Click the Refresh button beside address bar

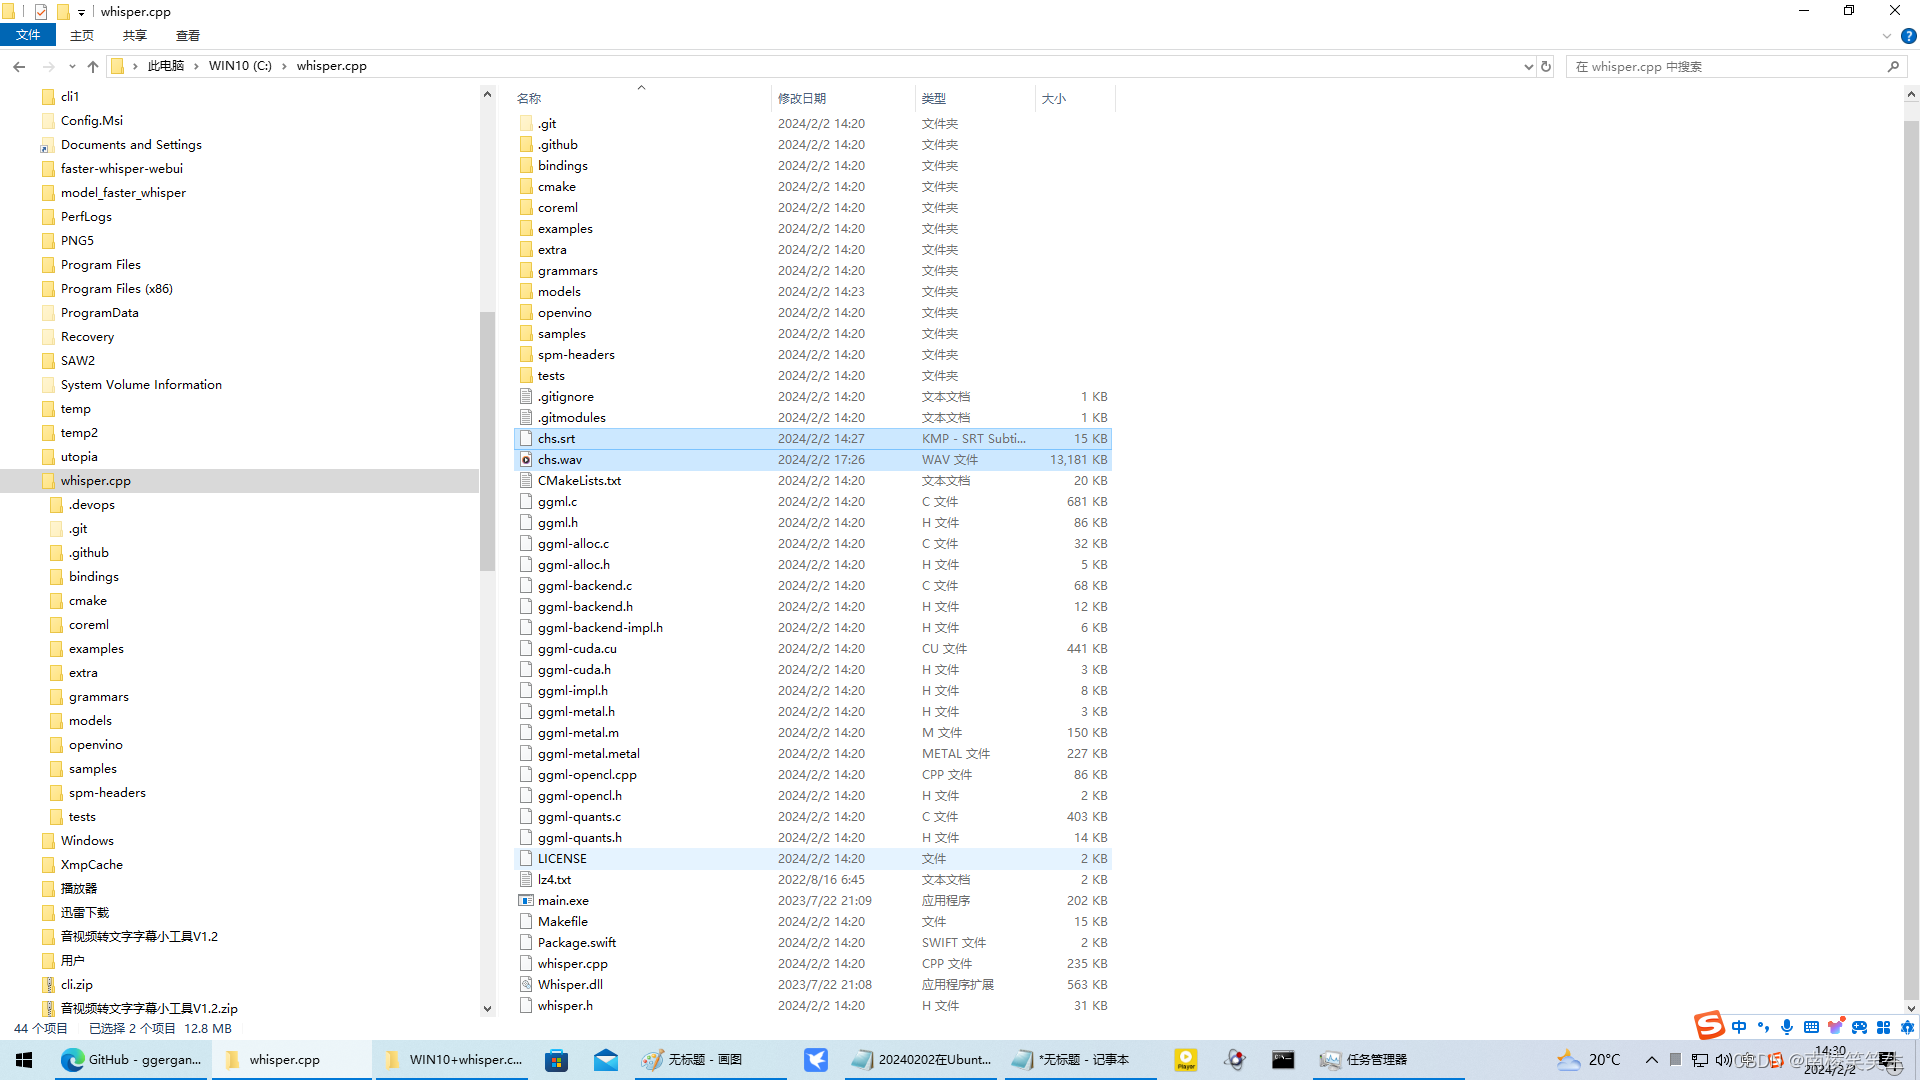[1546, 66]
